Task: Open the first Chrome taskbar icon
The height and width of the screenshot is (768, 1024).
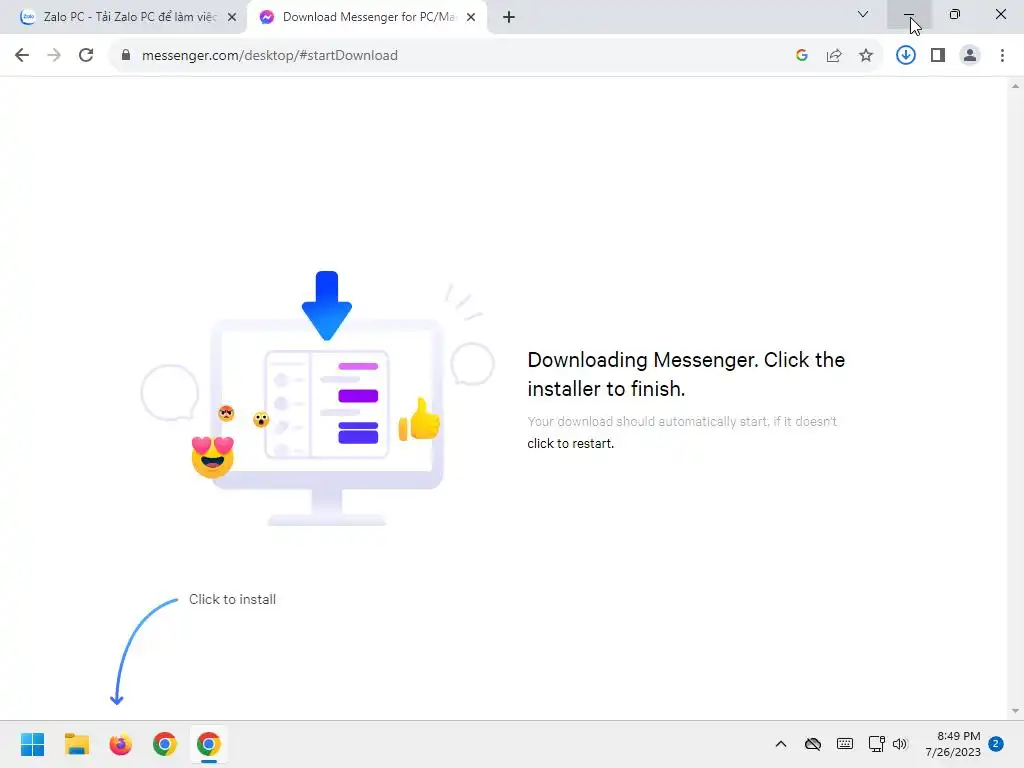Action: point(165,744)
